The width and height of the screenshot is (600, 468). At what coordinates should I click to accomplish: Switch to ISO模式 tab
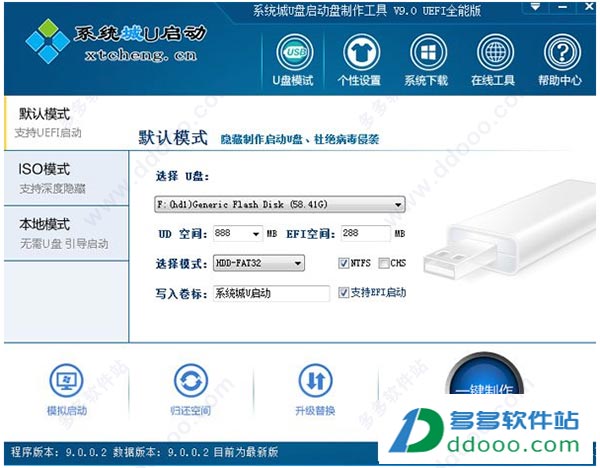point(66,178)
